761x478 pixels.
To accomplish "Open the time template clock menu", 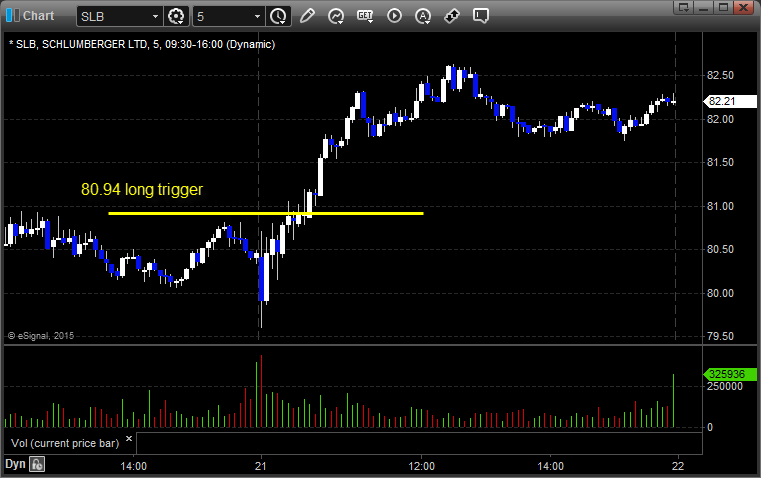I will pos(279,16).
